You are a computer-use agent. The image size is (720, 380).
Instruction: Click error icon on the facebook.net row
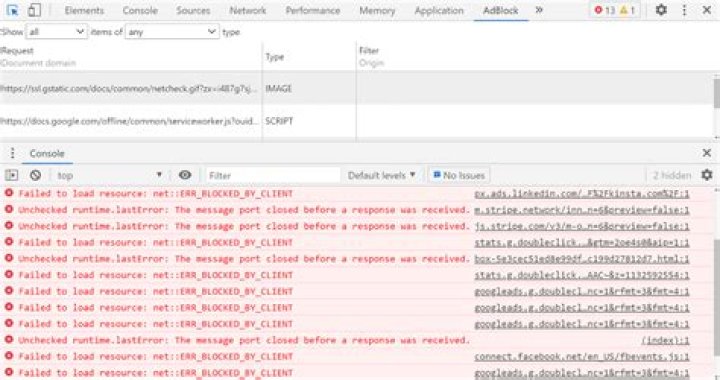[x=9, y=356]
